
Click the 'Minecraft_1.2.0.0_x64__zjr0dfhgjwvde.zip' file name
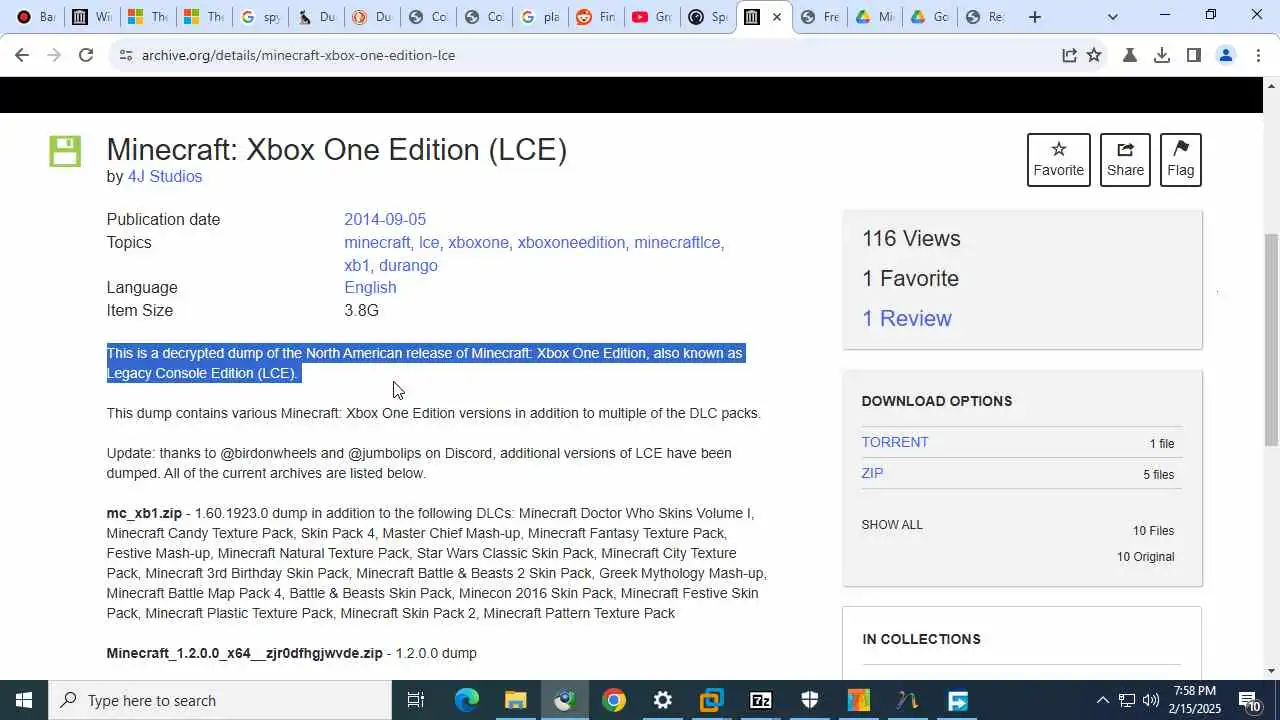click(x=244, y=653)
